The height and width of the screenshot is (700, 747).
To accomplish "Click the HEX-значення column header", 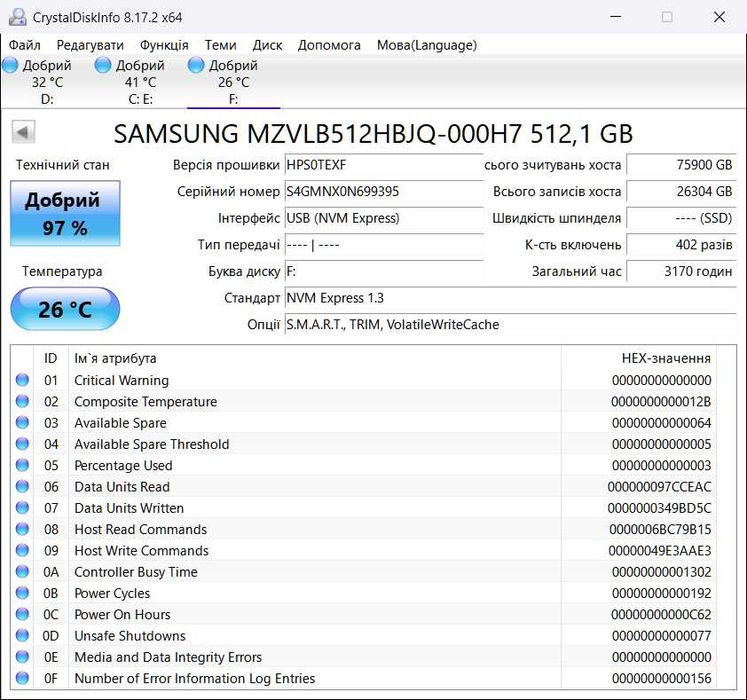I will pos(639,358).
